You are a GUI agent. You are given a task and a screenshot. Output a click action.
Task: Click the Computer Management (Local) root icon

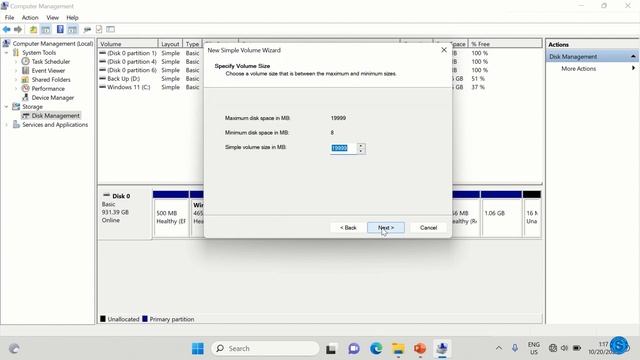coord(6,43)
